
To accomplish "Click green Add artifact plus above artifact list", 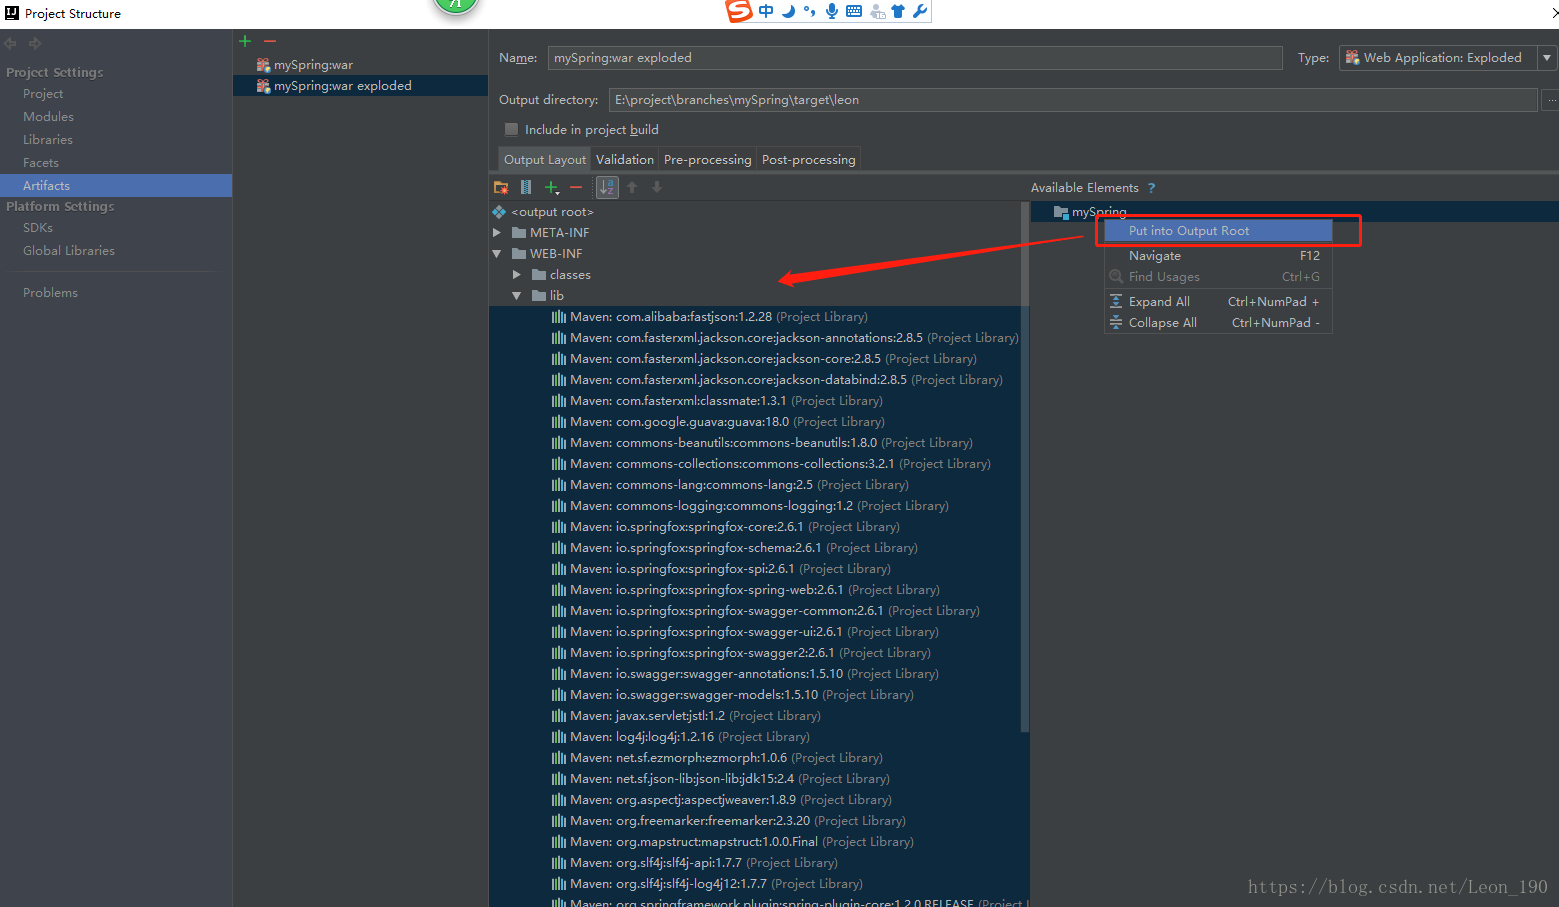I will (x=245, y=41).
